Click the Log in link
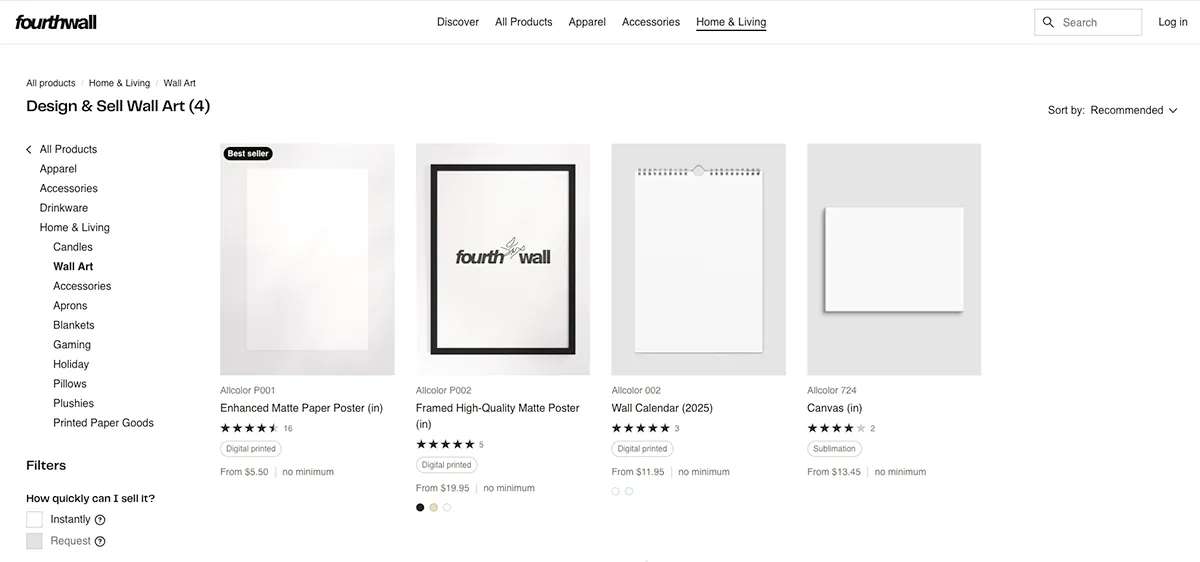Screen dimensions: 1200x562 (x=1172, y=22)
